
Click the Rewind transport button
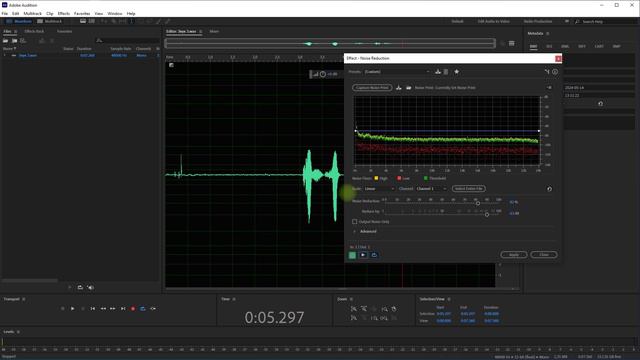coord(103,309)
